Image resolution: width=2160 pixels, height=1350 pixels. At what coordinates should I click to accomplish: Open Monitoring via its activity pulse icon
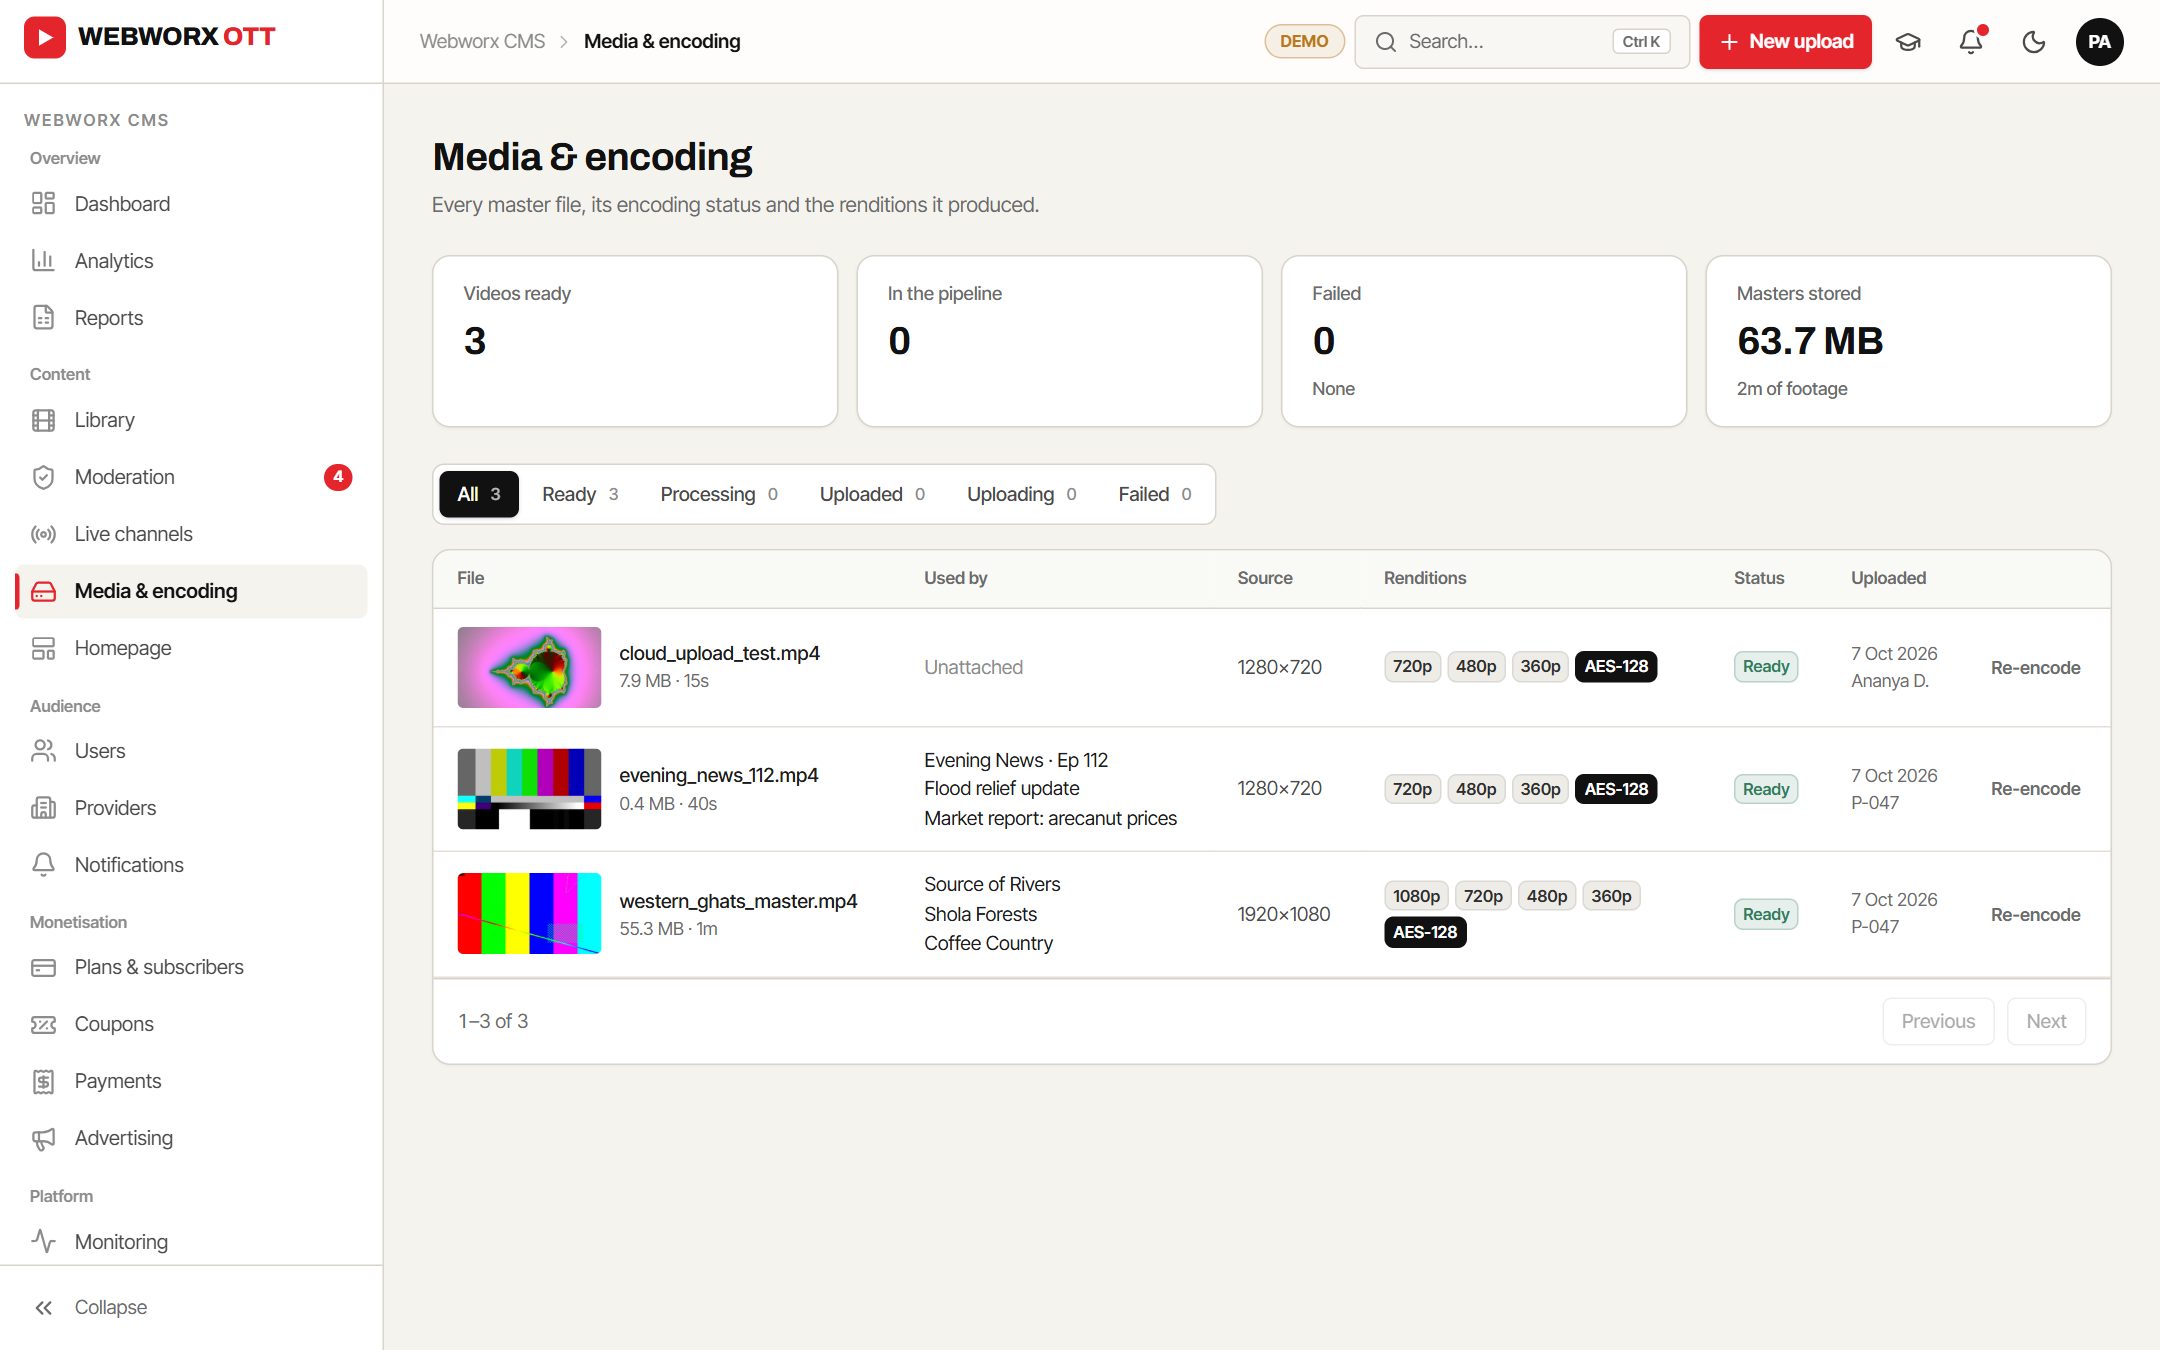click(x=43, y=1242)
